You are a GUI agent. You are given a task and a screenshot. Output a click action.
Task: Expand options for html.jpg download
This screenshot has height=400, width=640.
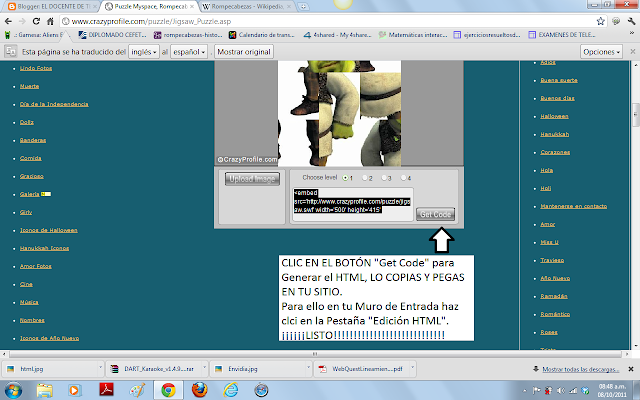(x=100, y=369)
